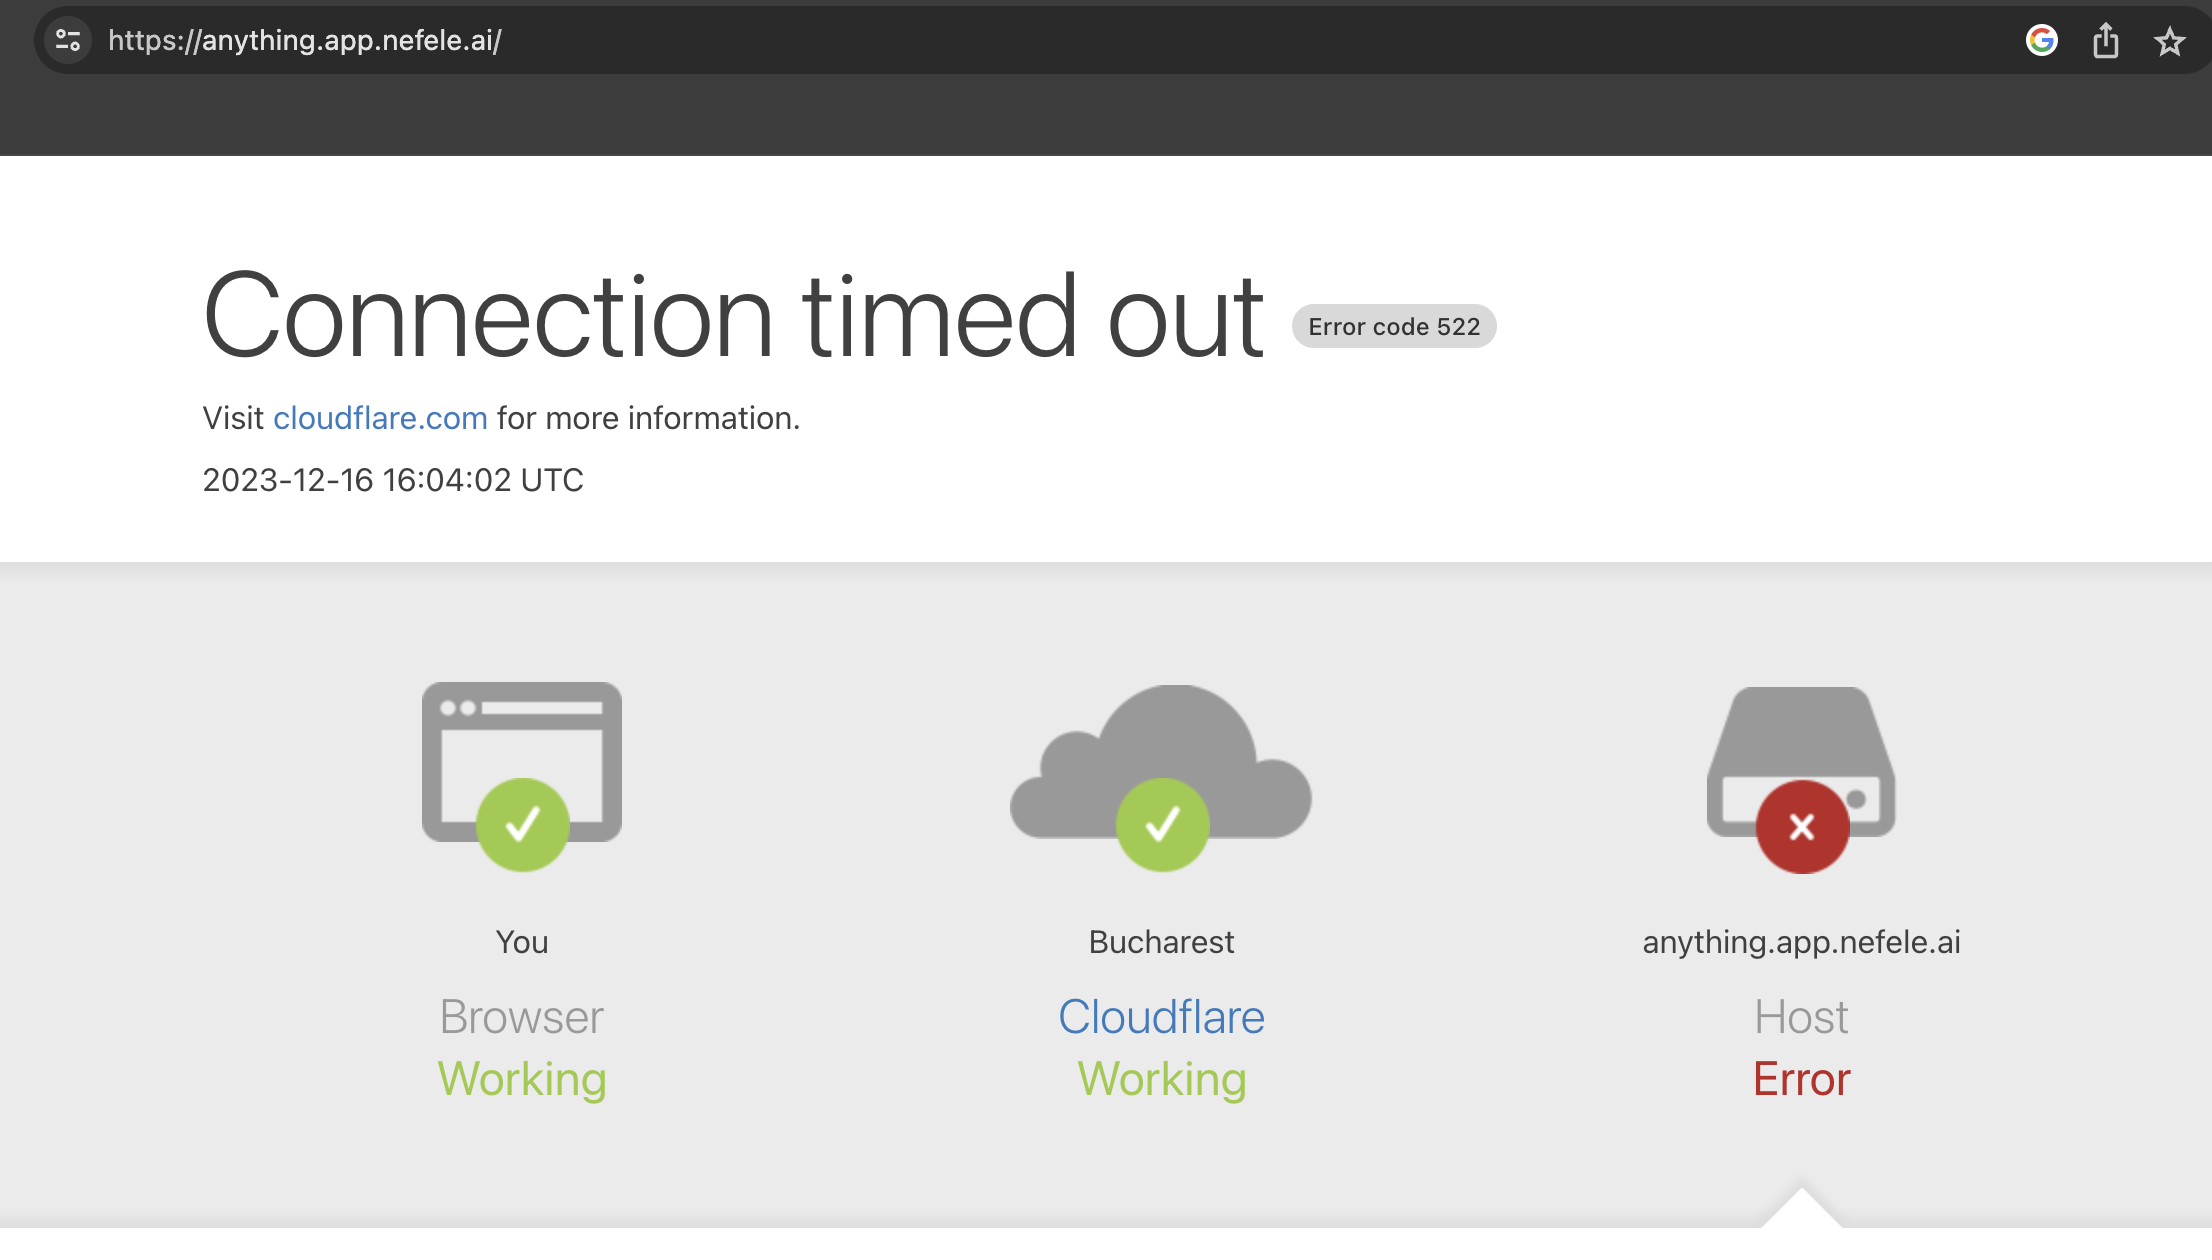Click the Google icon in address bar
2212x1260 pixels.
tap(2041, 40)
